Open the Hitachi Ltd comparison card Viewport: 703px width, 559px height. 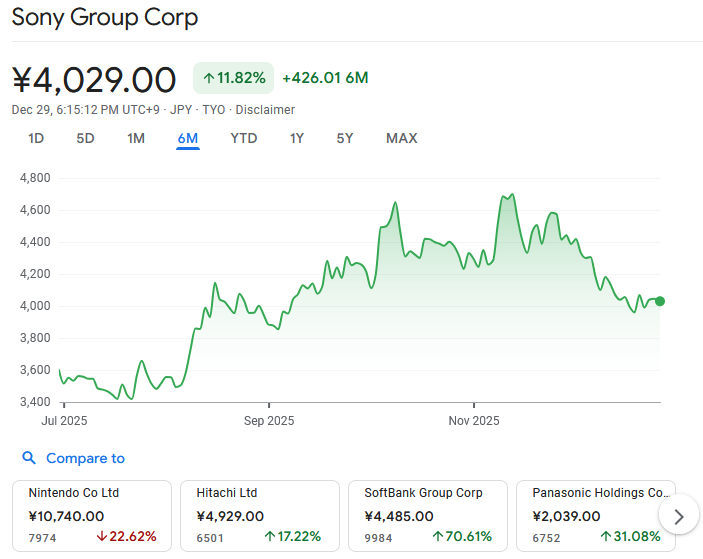[x=260, y=516]
